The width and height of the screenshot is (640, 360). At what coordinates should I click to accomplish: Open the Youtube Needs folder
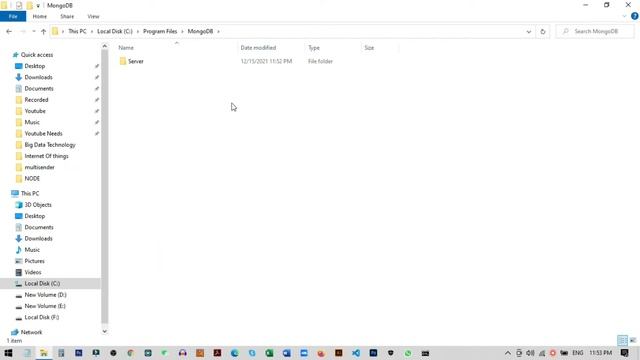(x=43, y=133)
